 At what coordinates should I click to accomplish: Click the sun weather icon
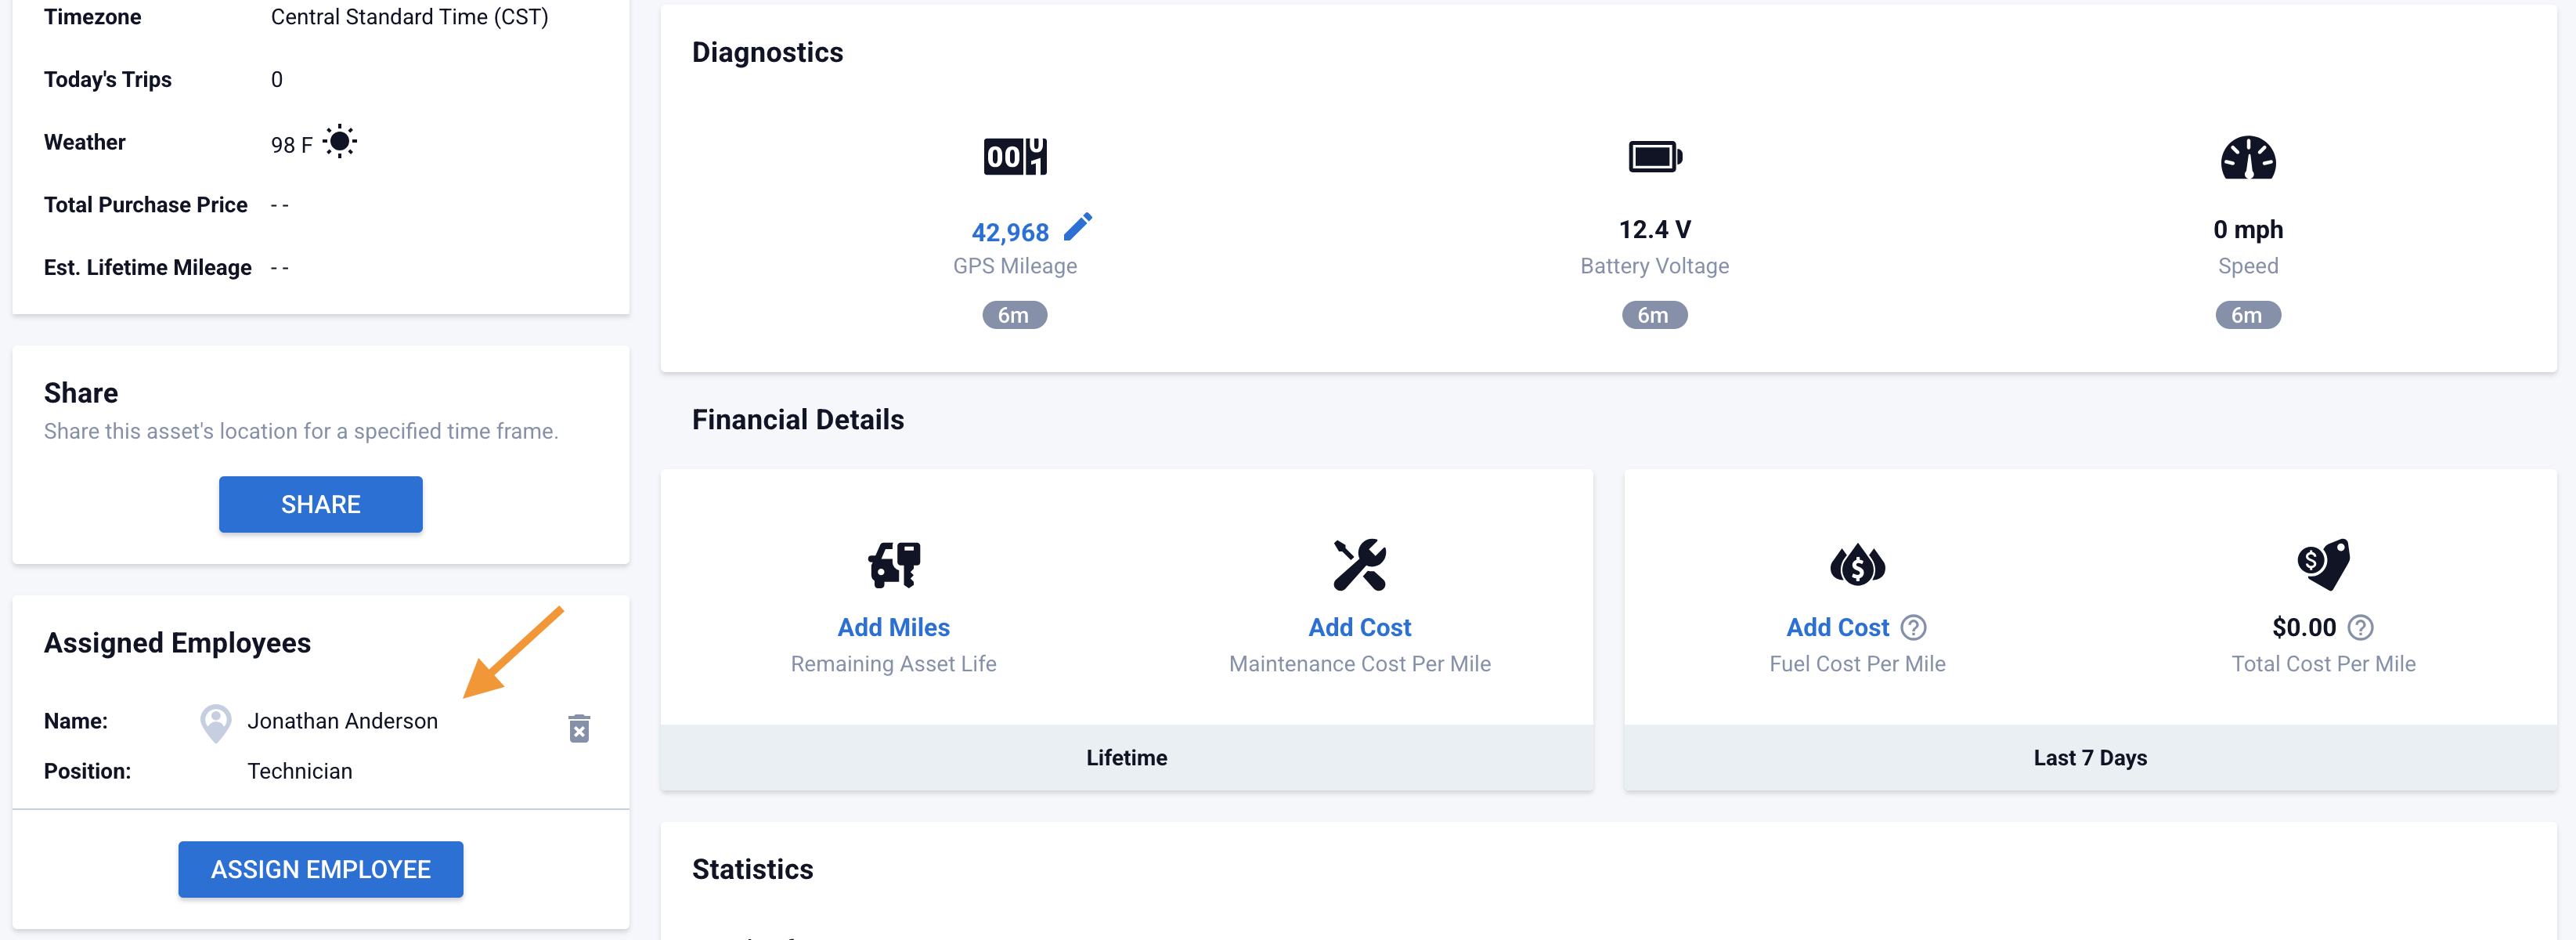(340, 142)
